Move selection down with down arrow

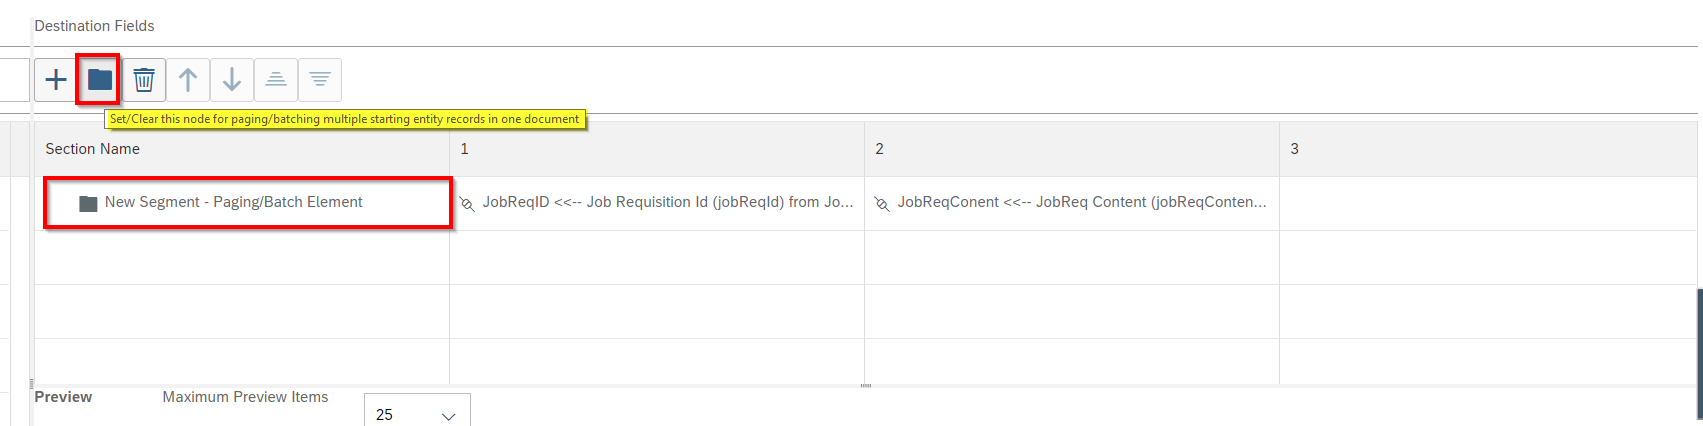click(232, 80)
